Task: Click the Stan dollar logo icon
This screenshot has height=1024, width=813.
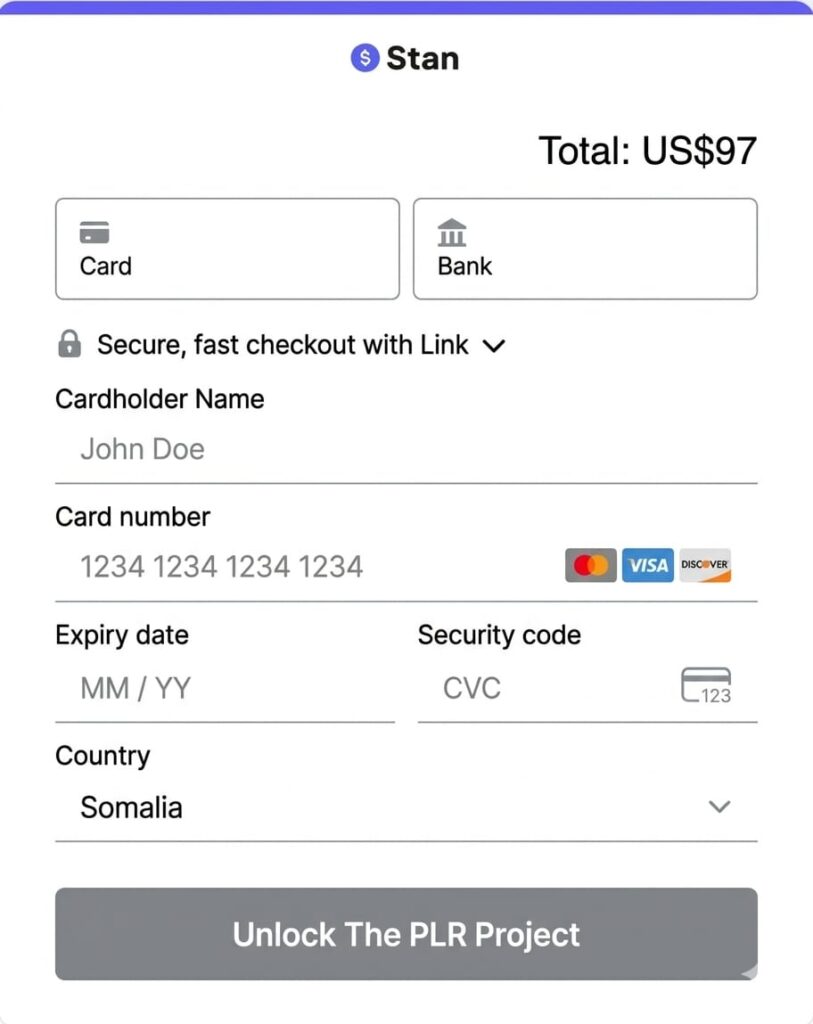Action: point(365,58)
